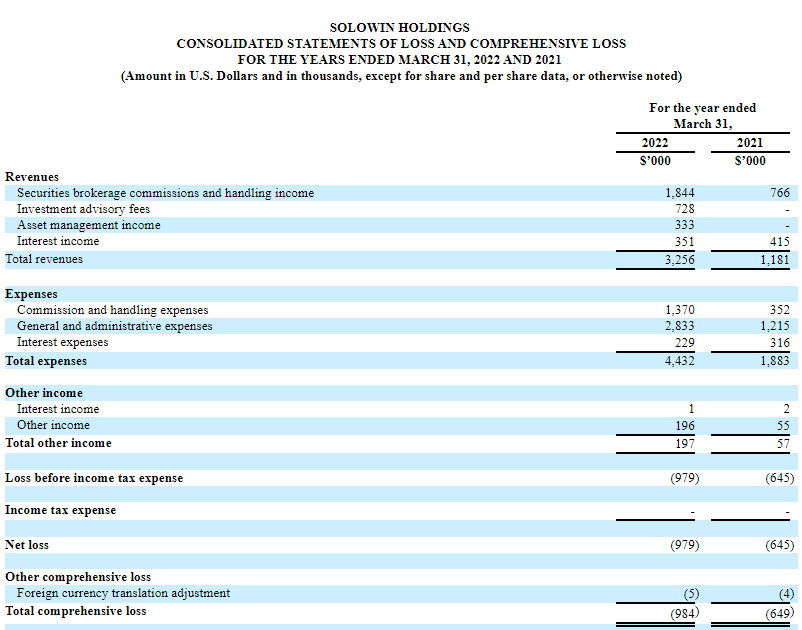Click the 'For the years ended March 31, 2022 and 2021' line
This screenshot has width=802, height=630.
(399, 60)
